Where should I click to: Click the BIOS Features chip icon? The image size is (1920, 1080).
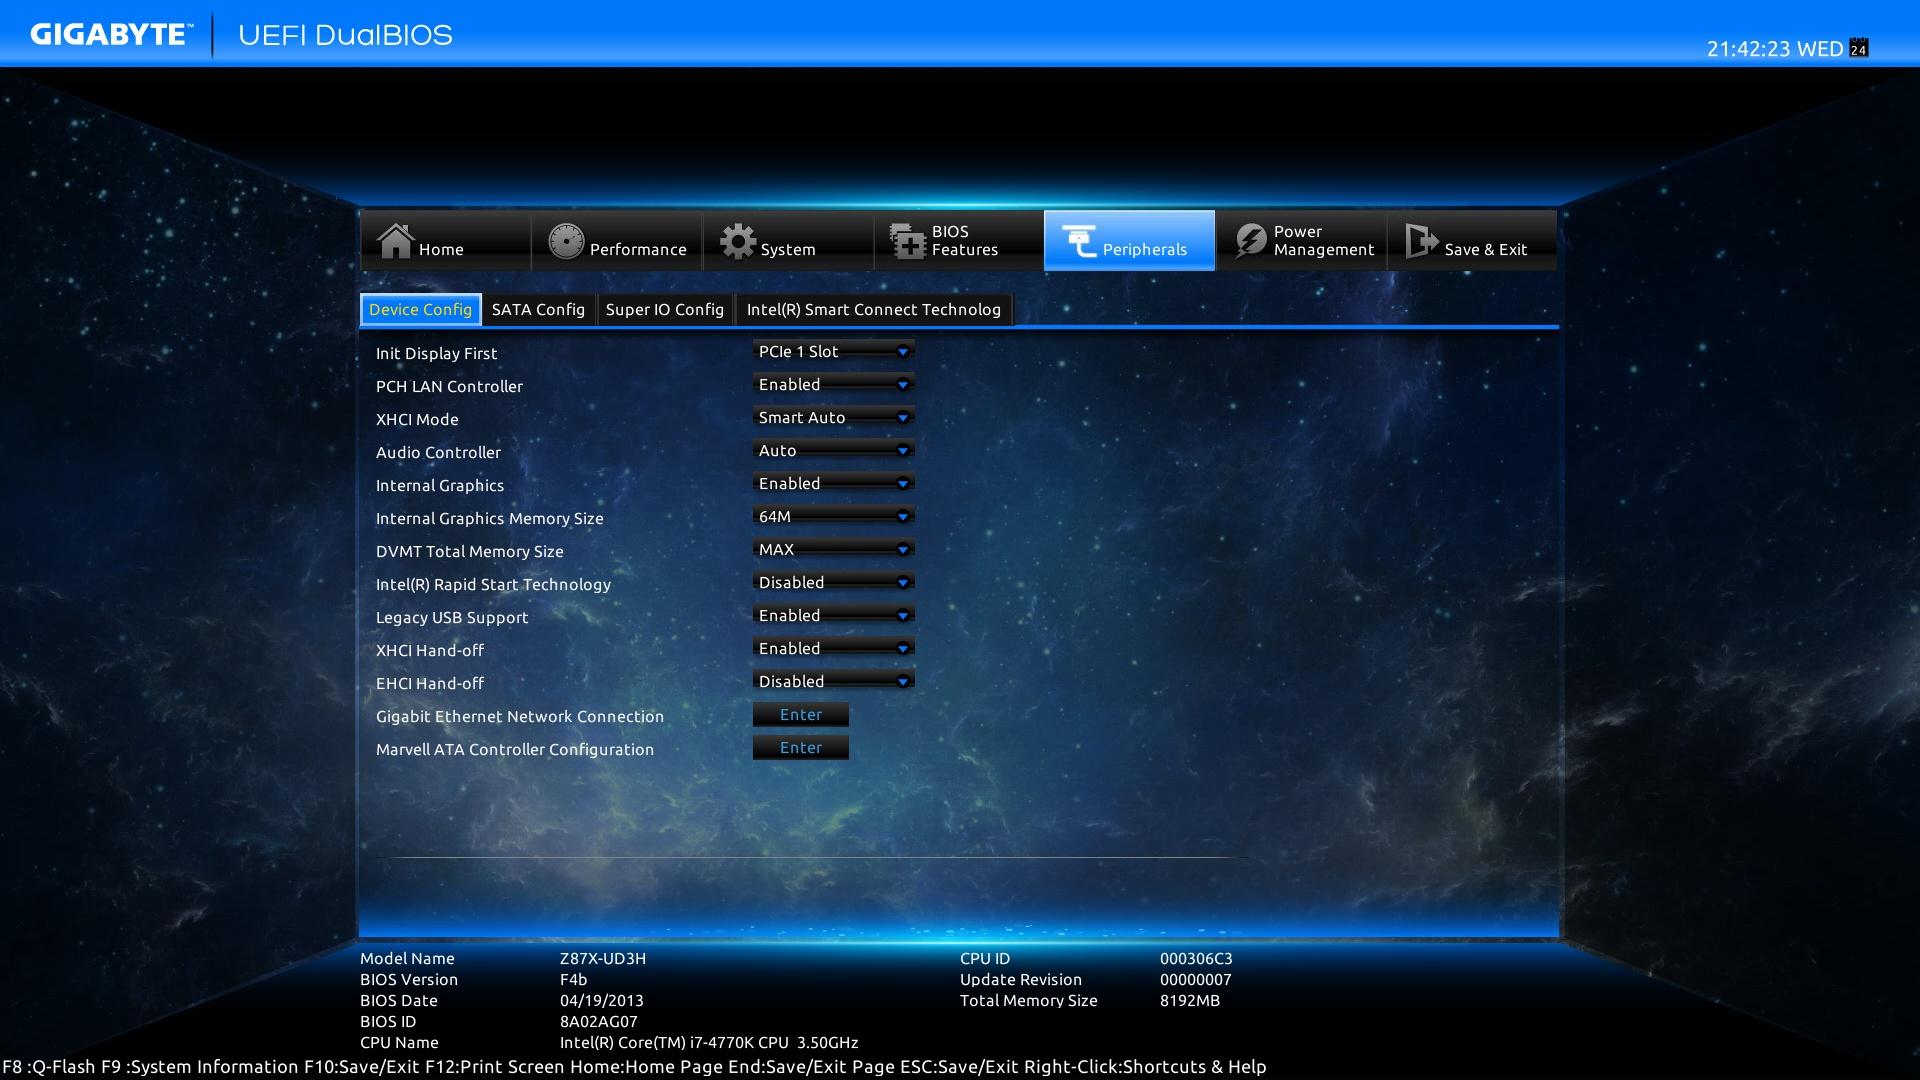[x=908, y=241]
